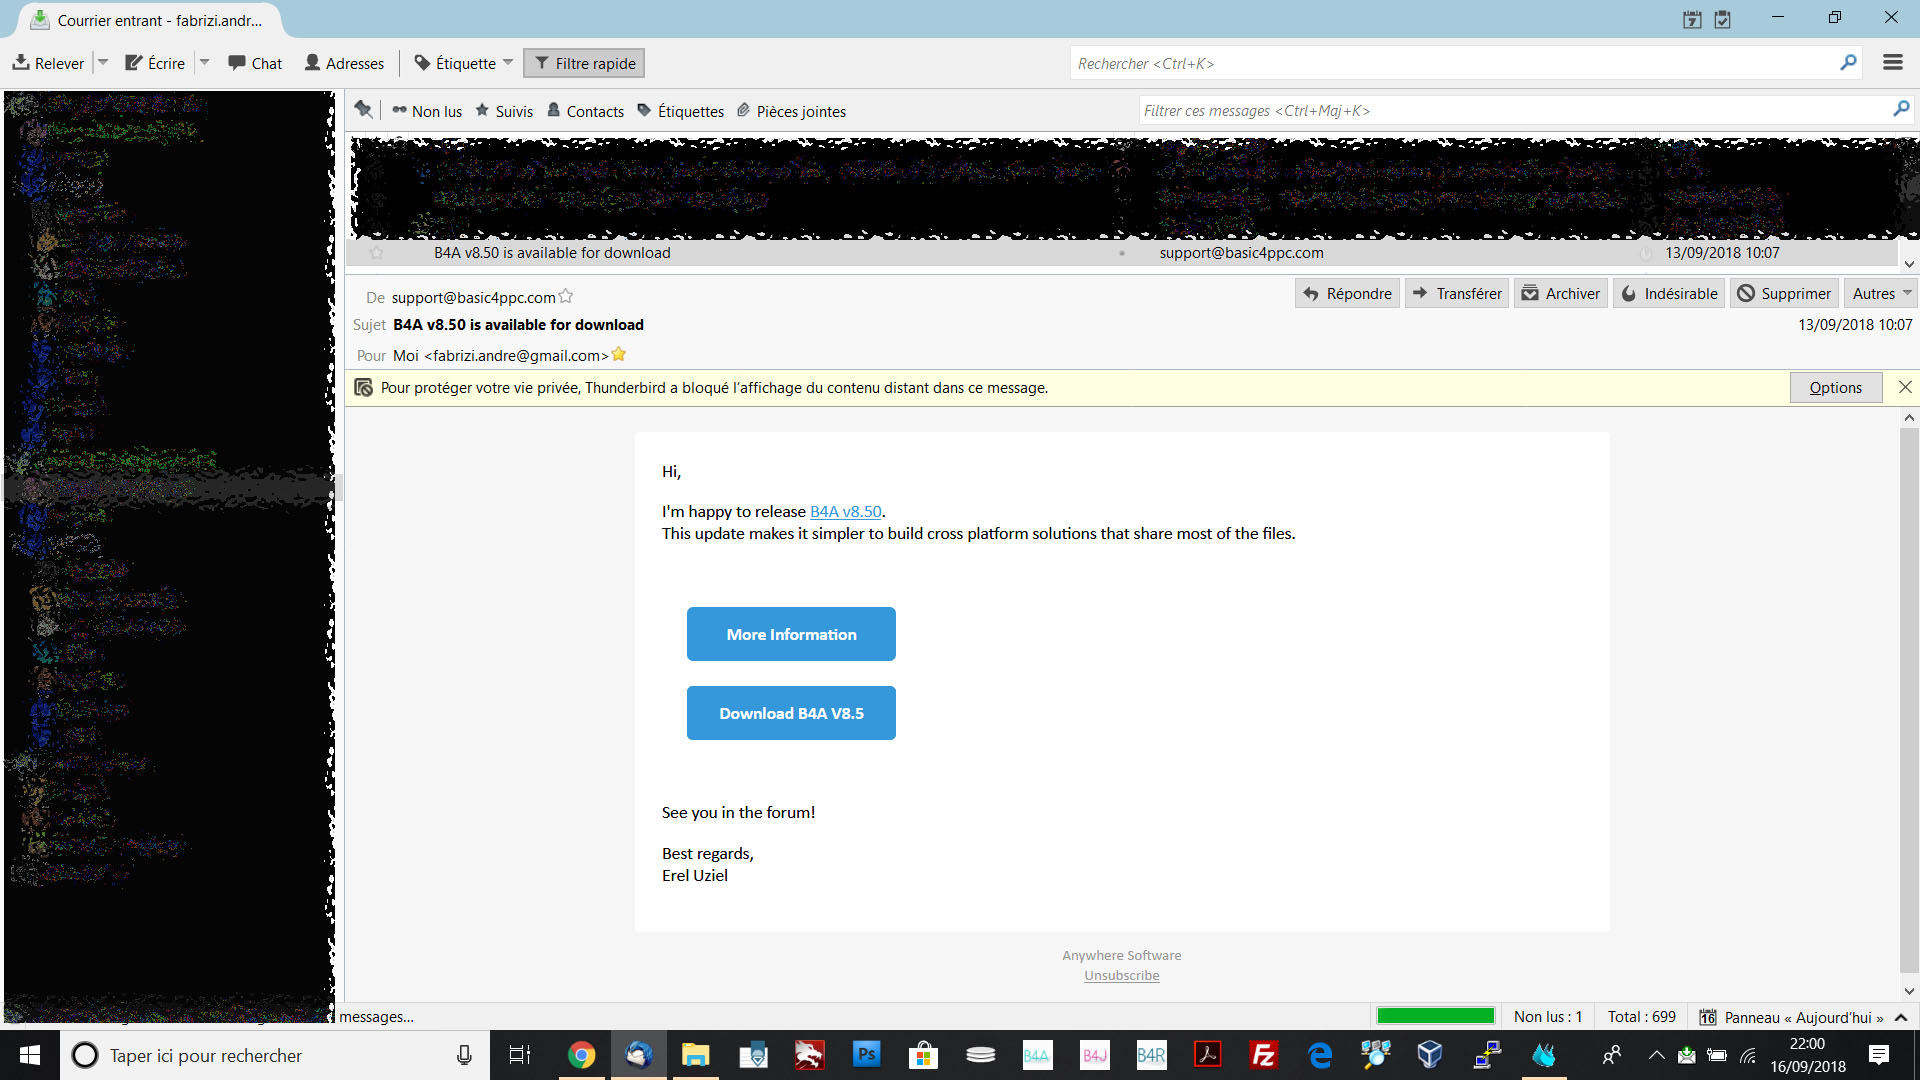Click the Download B4A V8.5 button

click(x=791, y=713)
